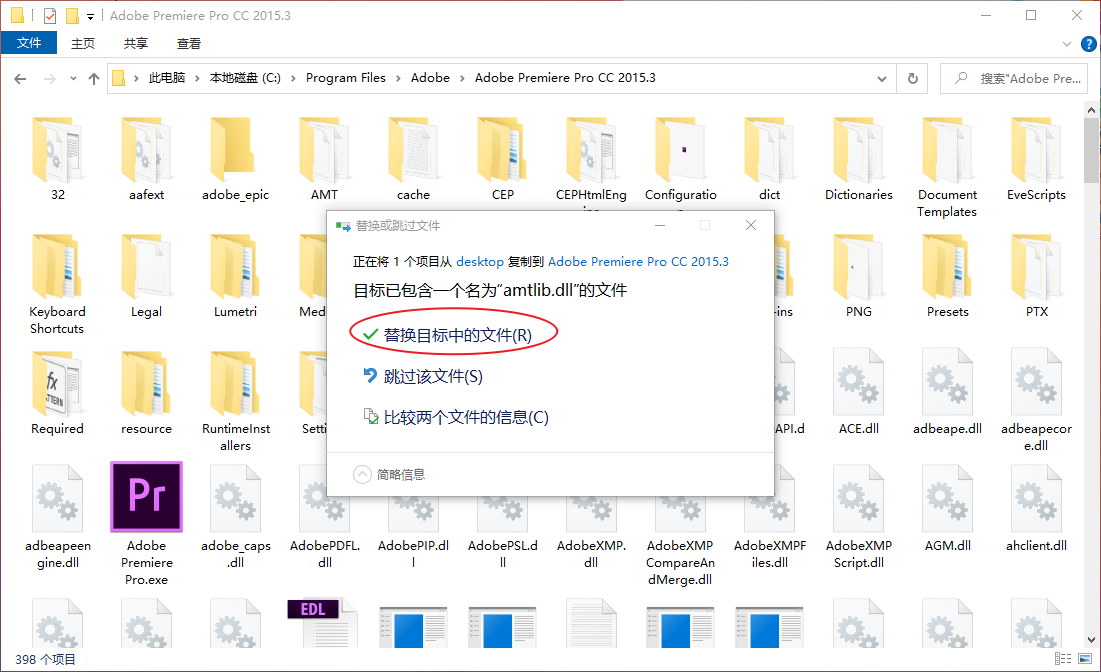Open the 32 folder
This screenshot has width=1101, height=672.
pyautogui.click(x=57, y=150)
